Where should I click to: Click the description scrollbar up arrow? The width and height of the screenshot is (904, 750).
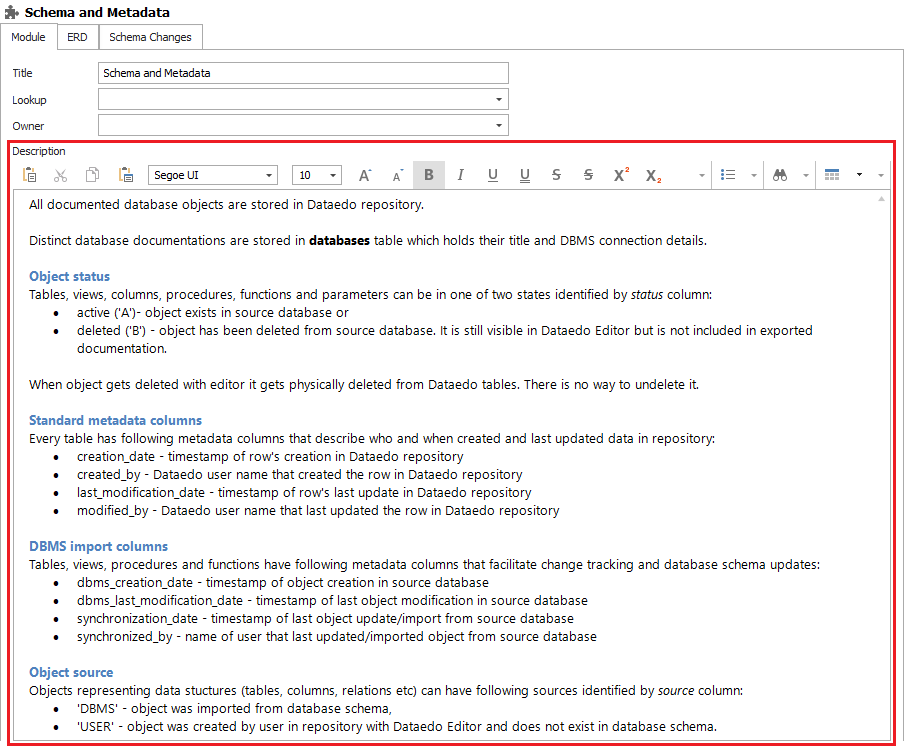(x=881, y=200)
